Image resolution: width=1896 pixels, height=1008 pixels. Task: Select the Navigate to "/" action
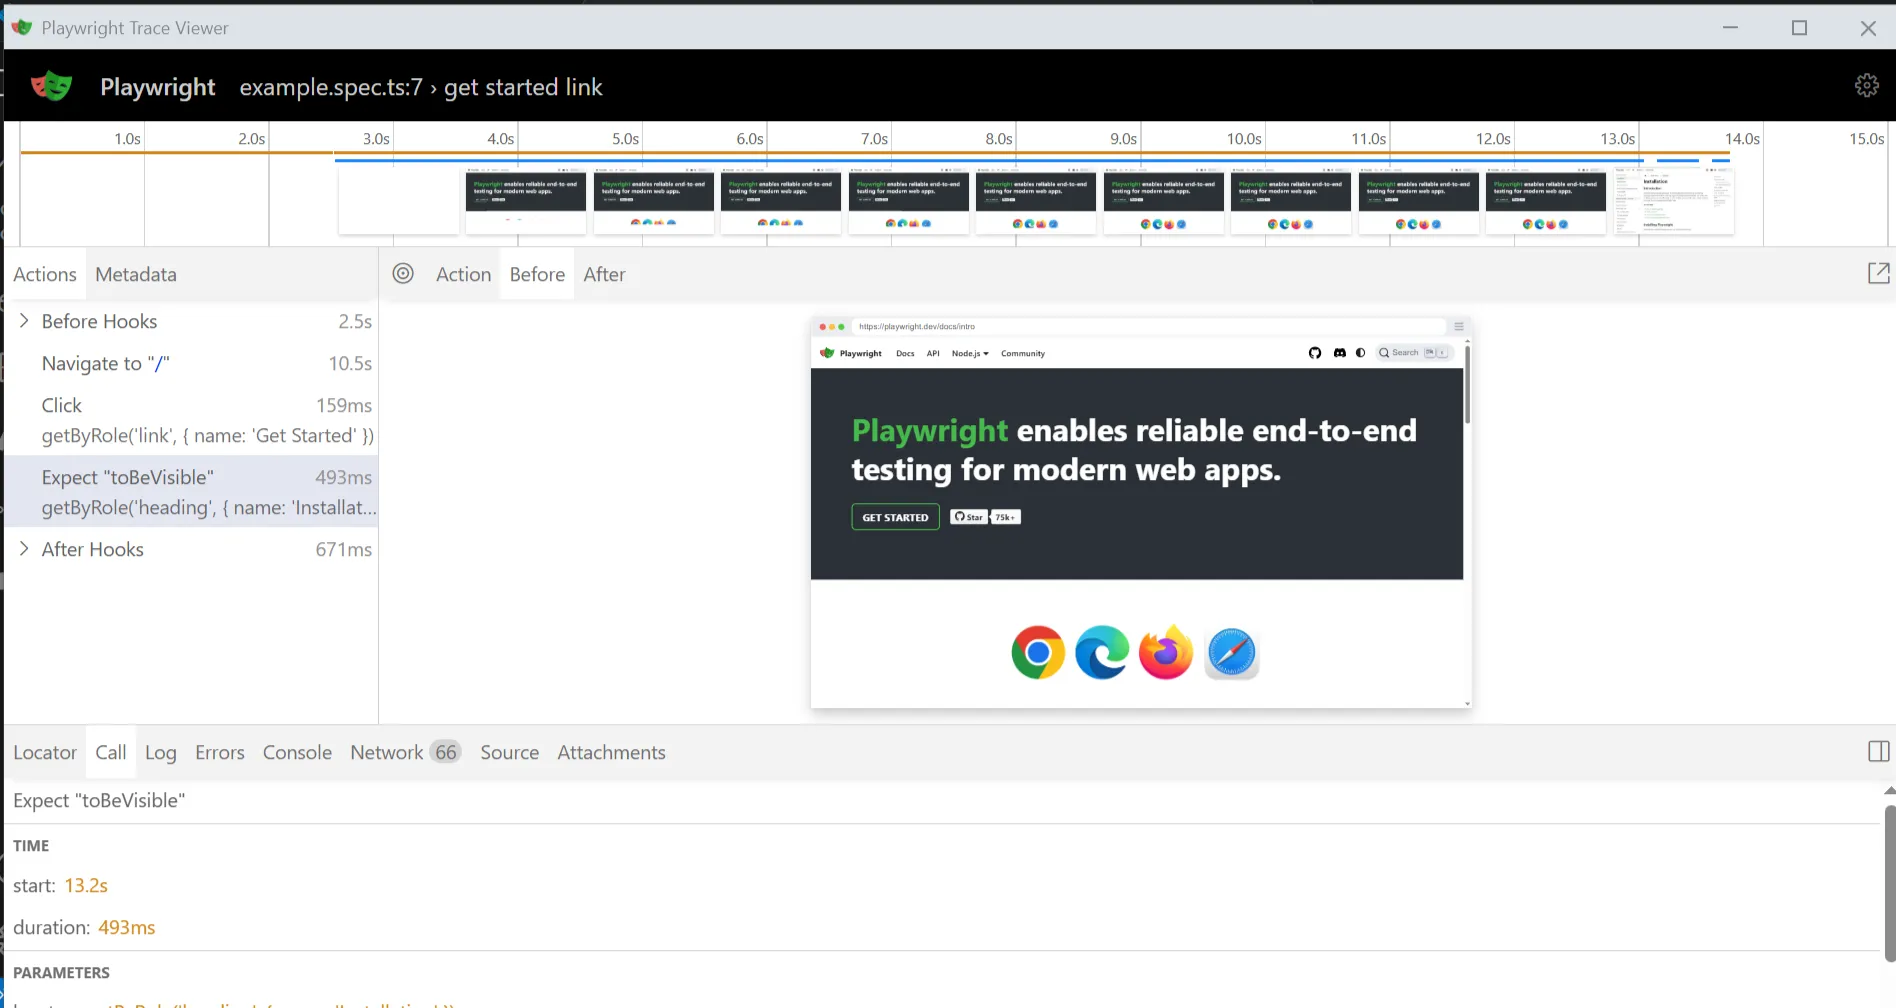tap(191, 363)
